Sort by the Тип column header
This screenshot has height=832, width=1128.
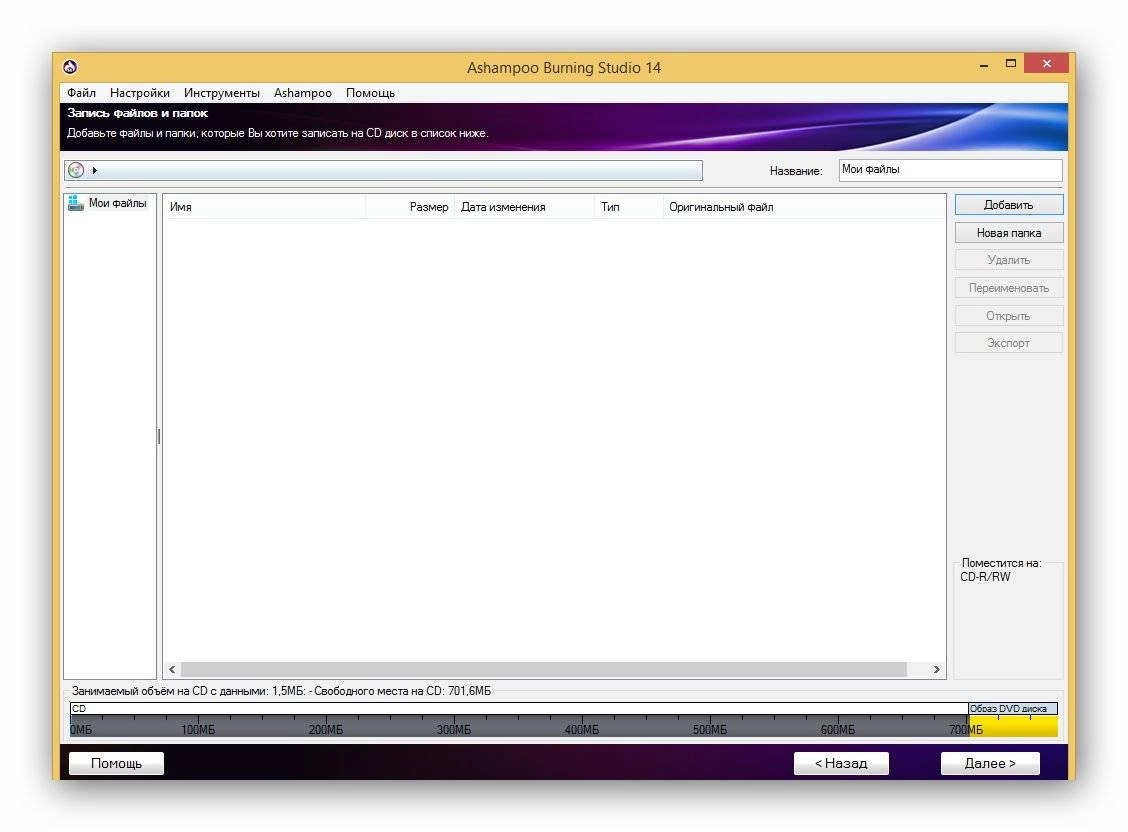(x=628, y=207)
